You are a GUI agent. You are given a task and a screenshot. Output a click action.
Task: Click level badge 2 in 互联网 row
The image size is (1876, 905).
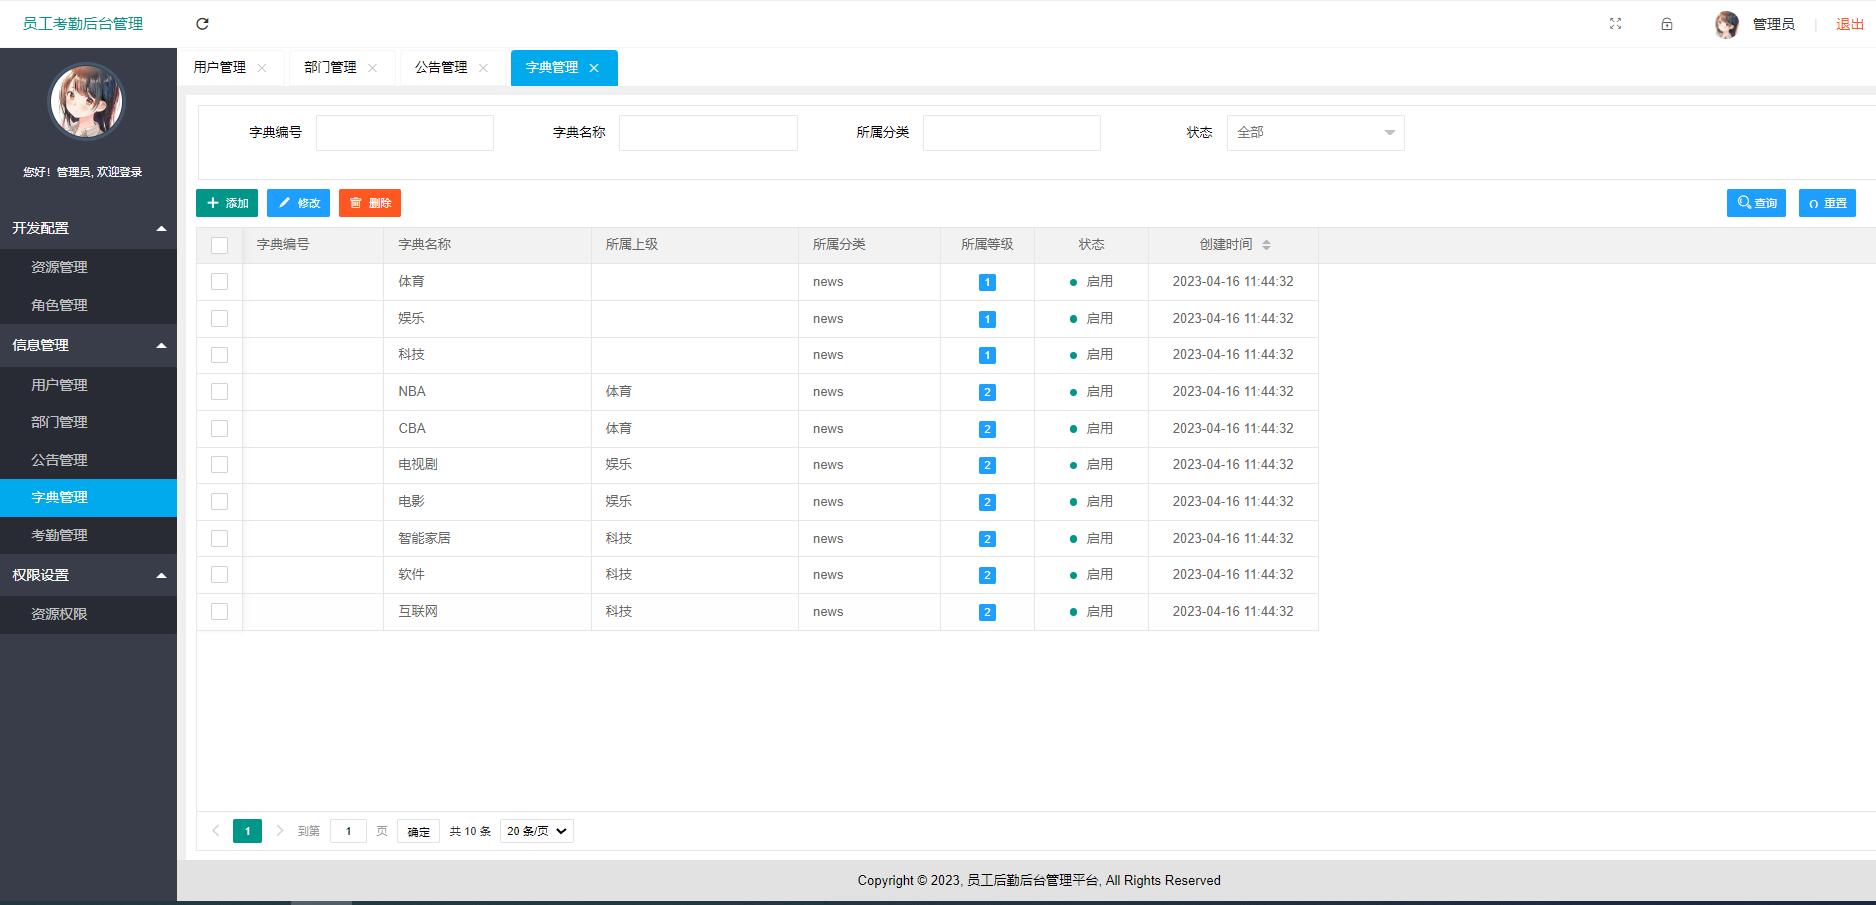coord(987,612)
